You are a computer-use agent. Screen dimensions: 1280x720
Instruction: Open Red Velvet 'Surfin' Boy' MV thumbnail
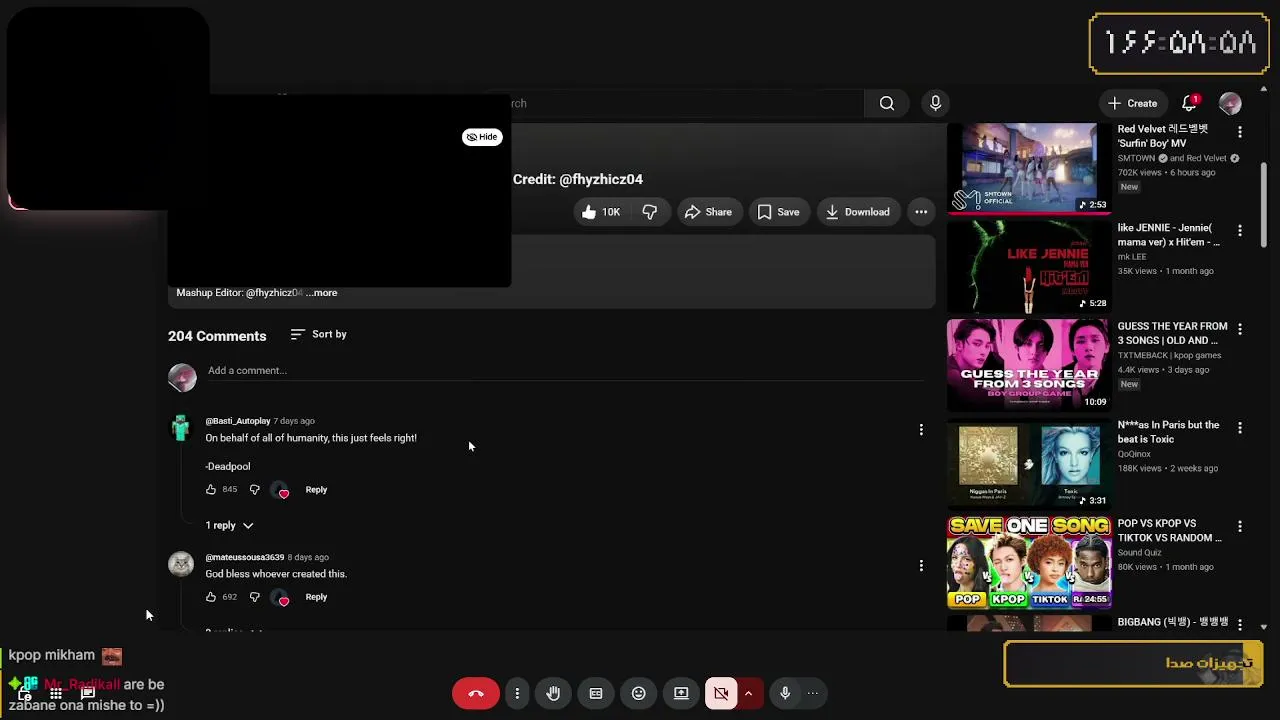point(1028,168)
